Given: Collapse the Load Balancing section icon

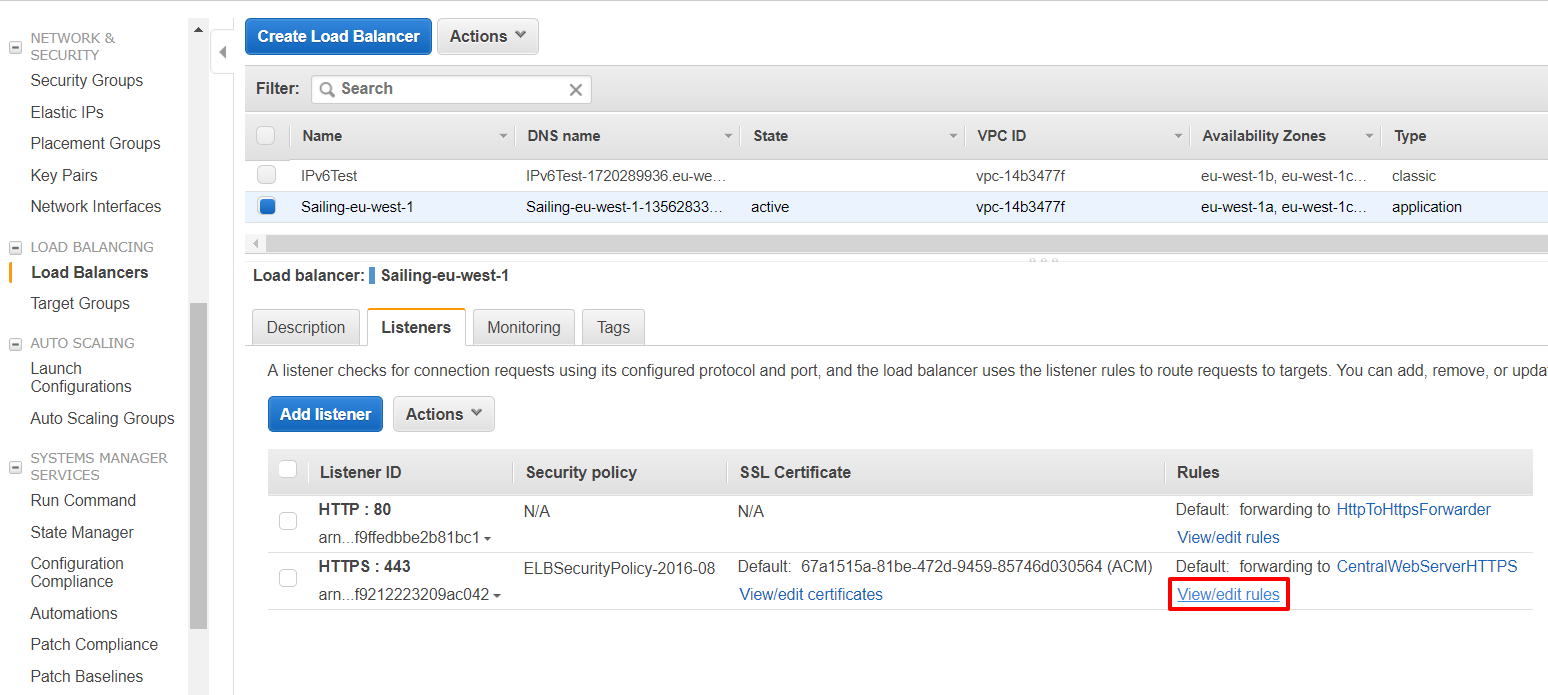Looking at the screenshot, I should [15, 248].
